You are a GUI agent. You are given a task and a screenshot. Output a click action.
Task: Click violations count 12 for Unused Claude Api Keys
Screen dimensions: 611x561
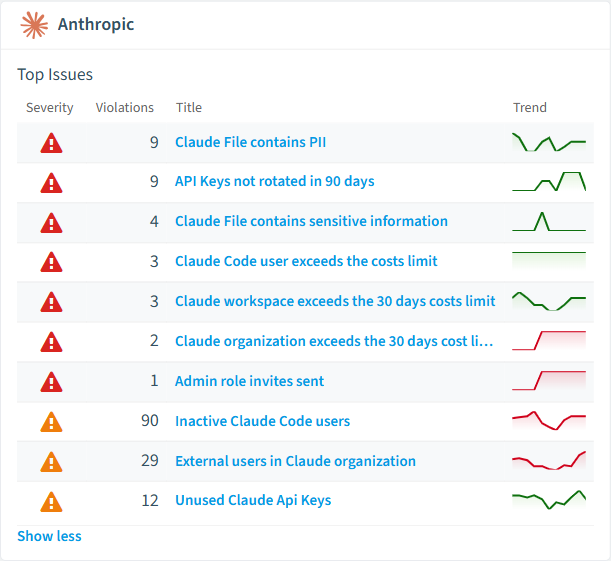[x=150, y=501]
